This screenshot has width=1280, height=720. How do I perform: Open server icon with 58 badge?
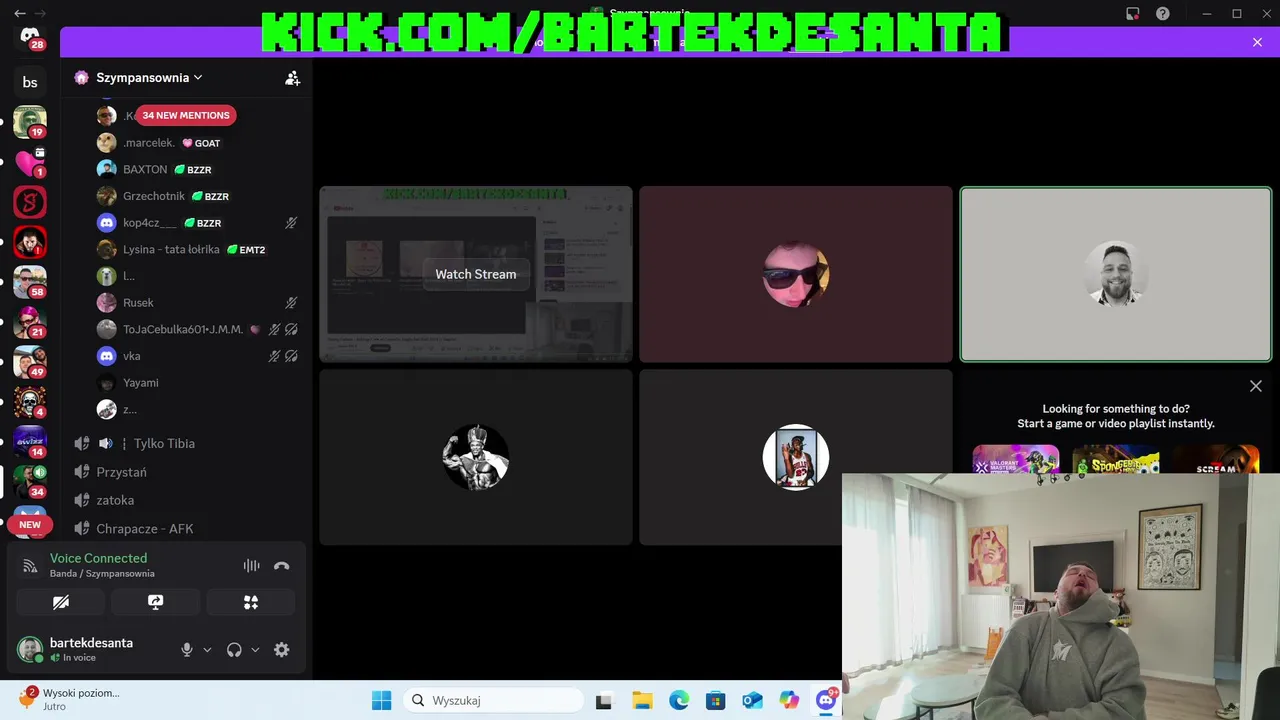(30, 282)
